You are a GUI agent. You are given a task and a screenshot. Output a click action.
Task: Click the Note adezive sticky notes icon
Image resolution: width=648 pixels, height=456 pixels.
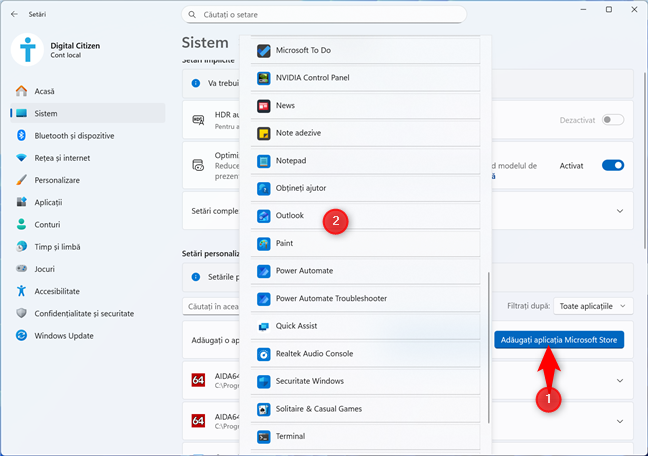[x=264, y=133]
